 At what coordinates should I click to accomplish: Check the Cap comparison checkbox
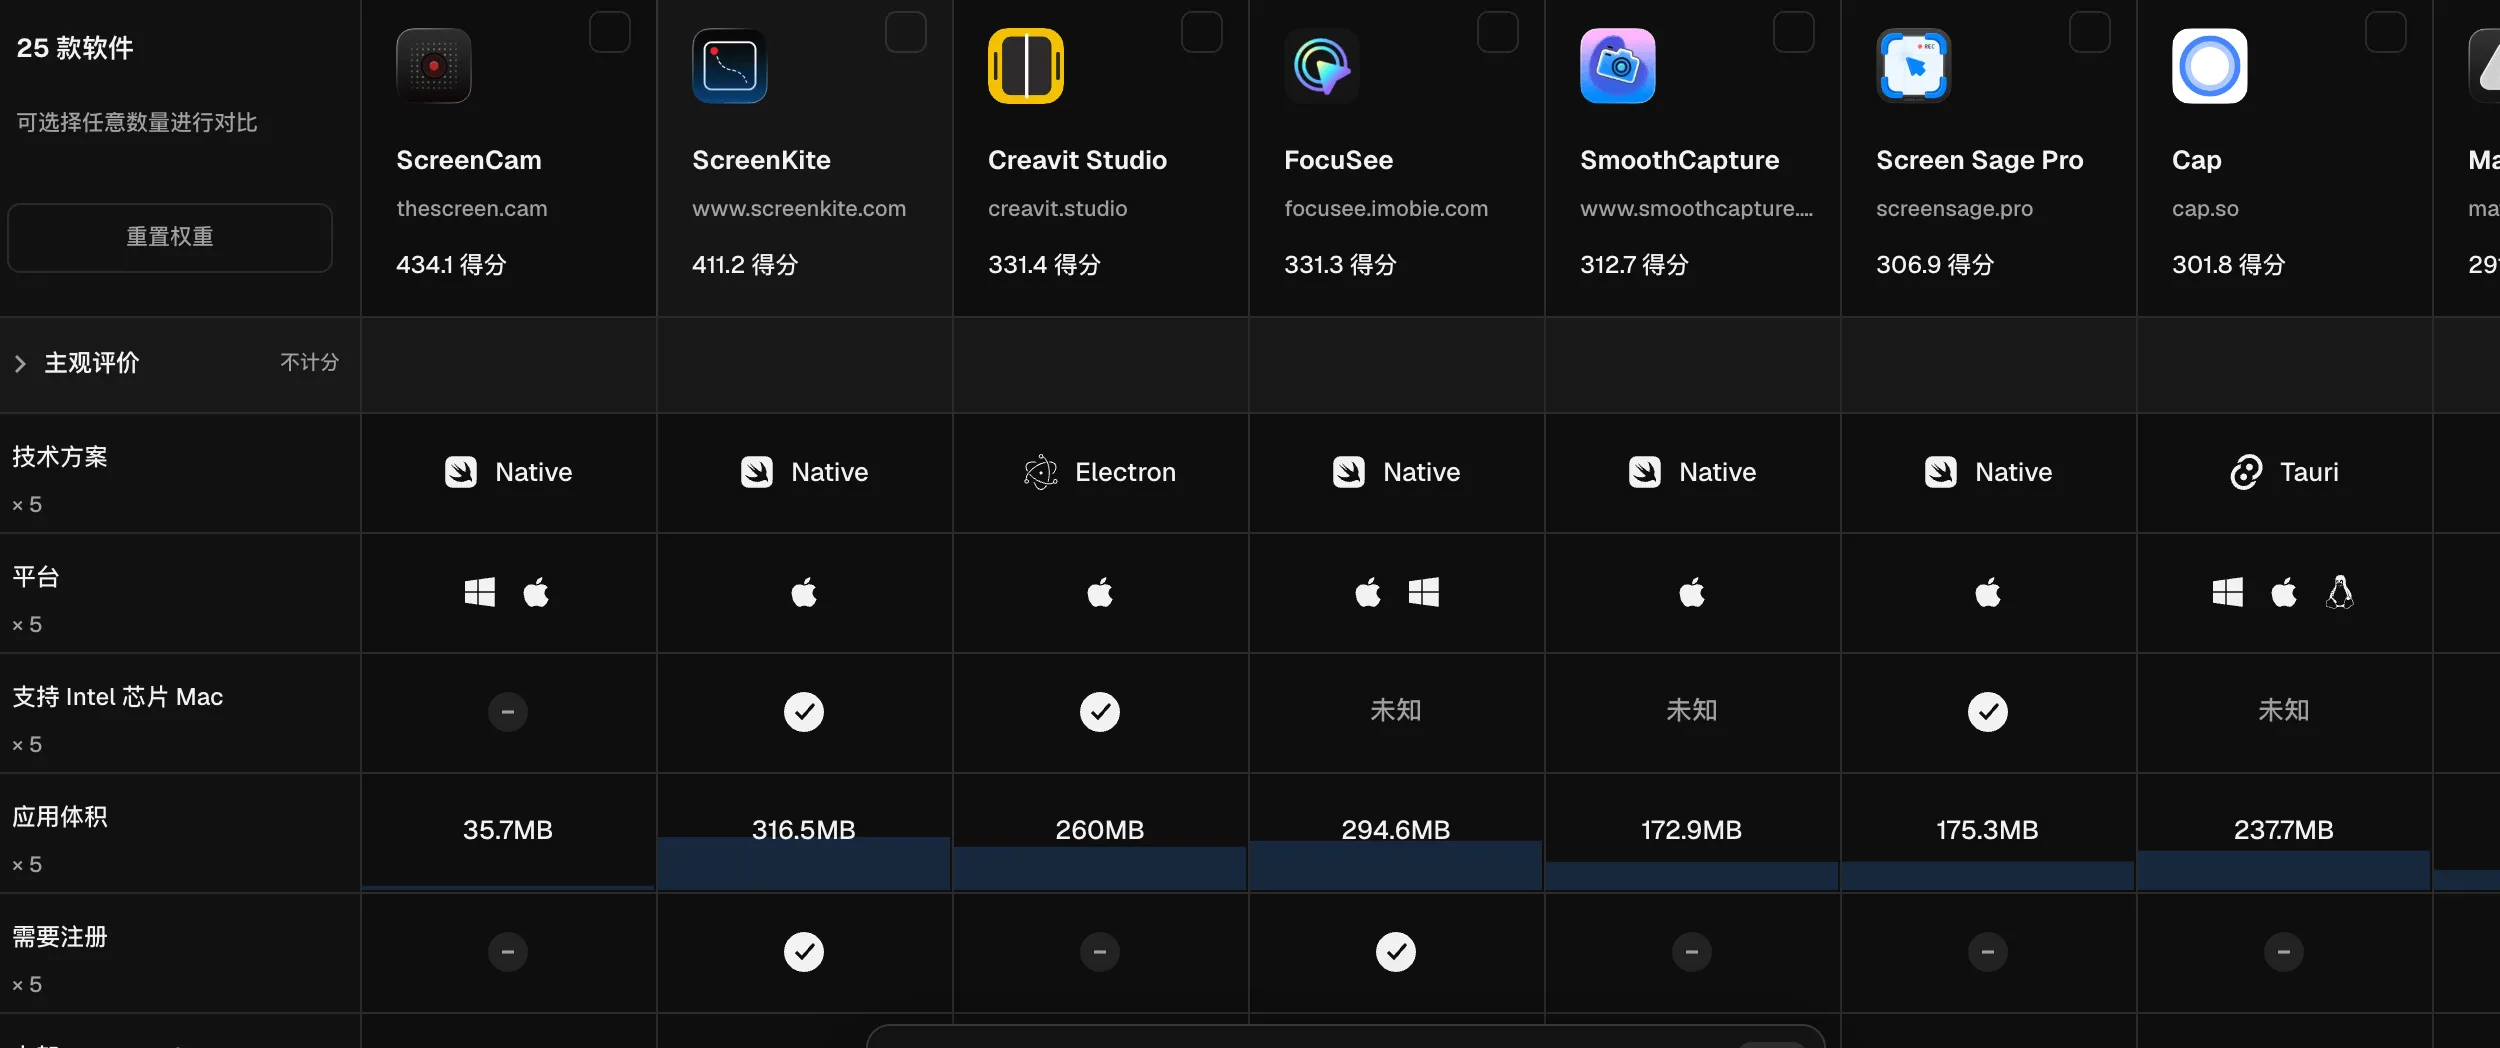coord(2385,32)
